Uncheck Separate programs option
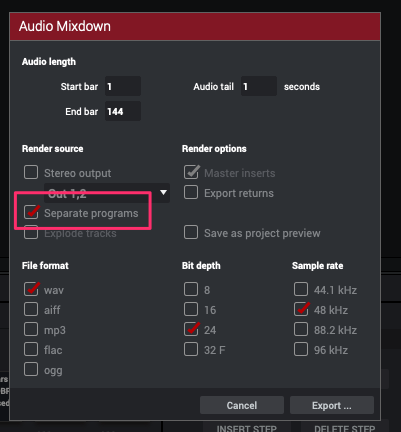Image resolution: width=401 pixels, height=432 pixels. [x=31, y=213]
